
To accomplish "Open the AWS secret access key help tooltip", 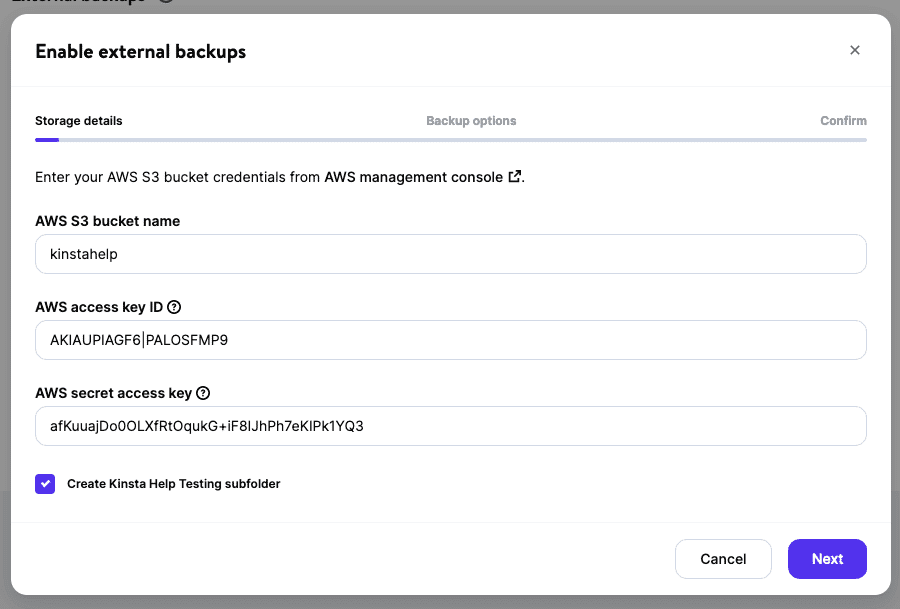I will click(x=203, y=393).
